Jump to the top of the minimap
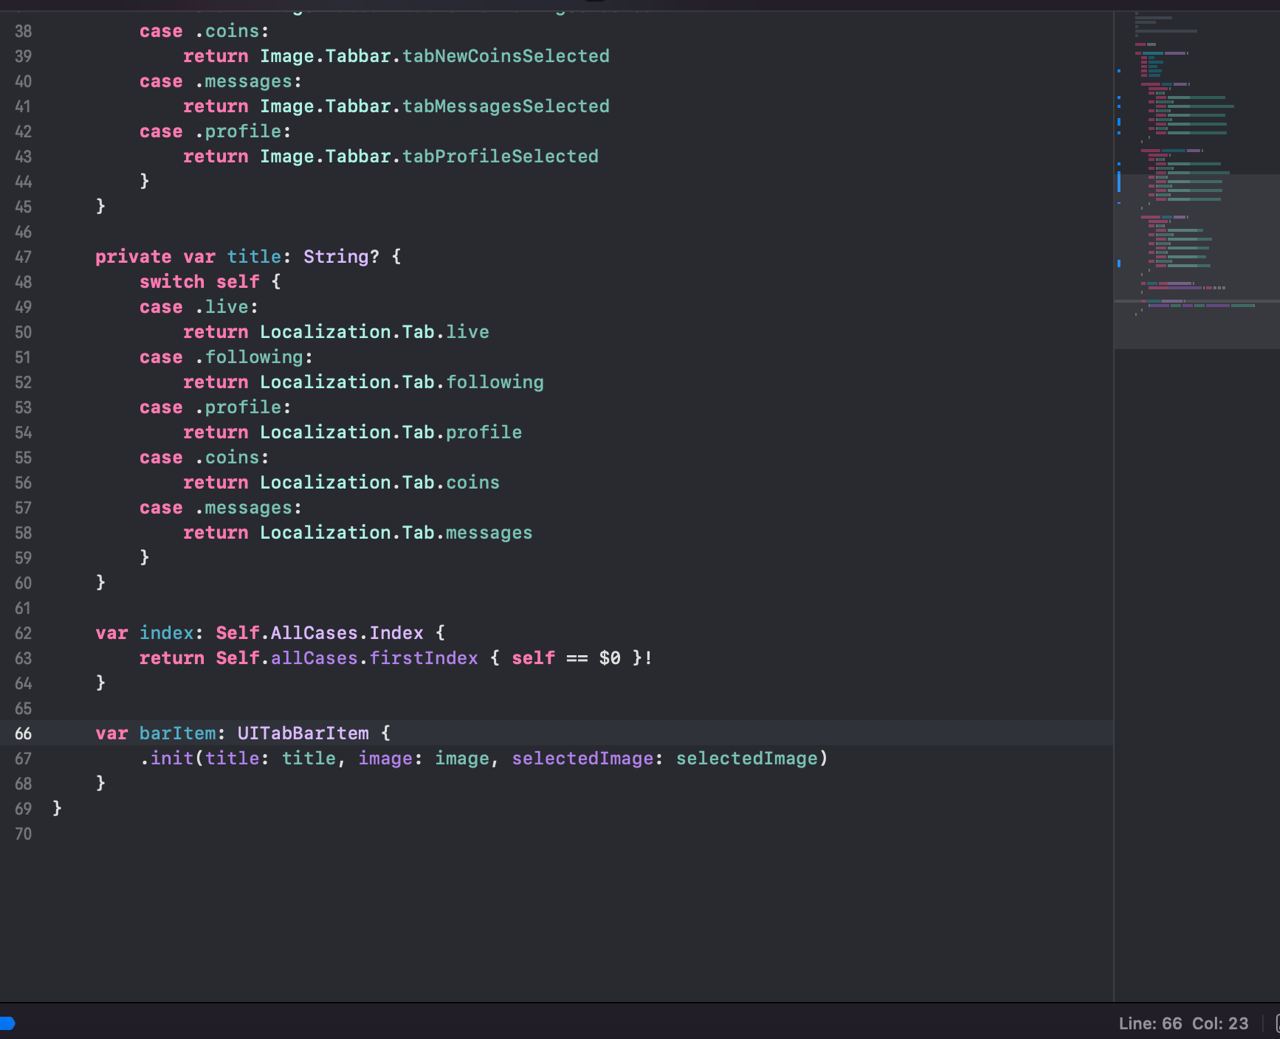This screenshot has height=1039, width=1280. (1197, 16)
